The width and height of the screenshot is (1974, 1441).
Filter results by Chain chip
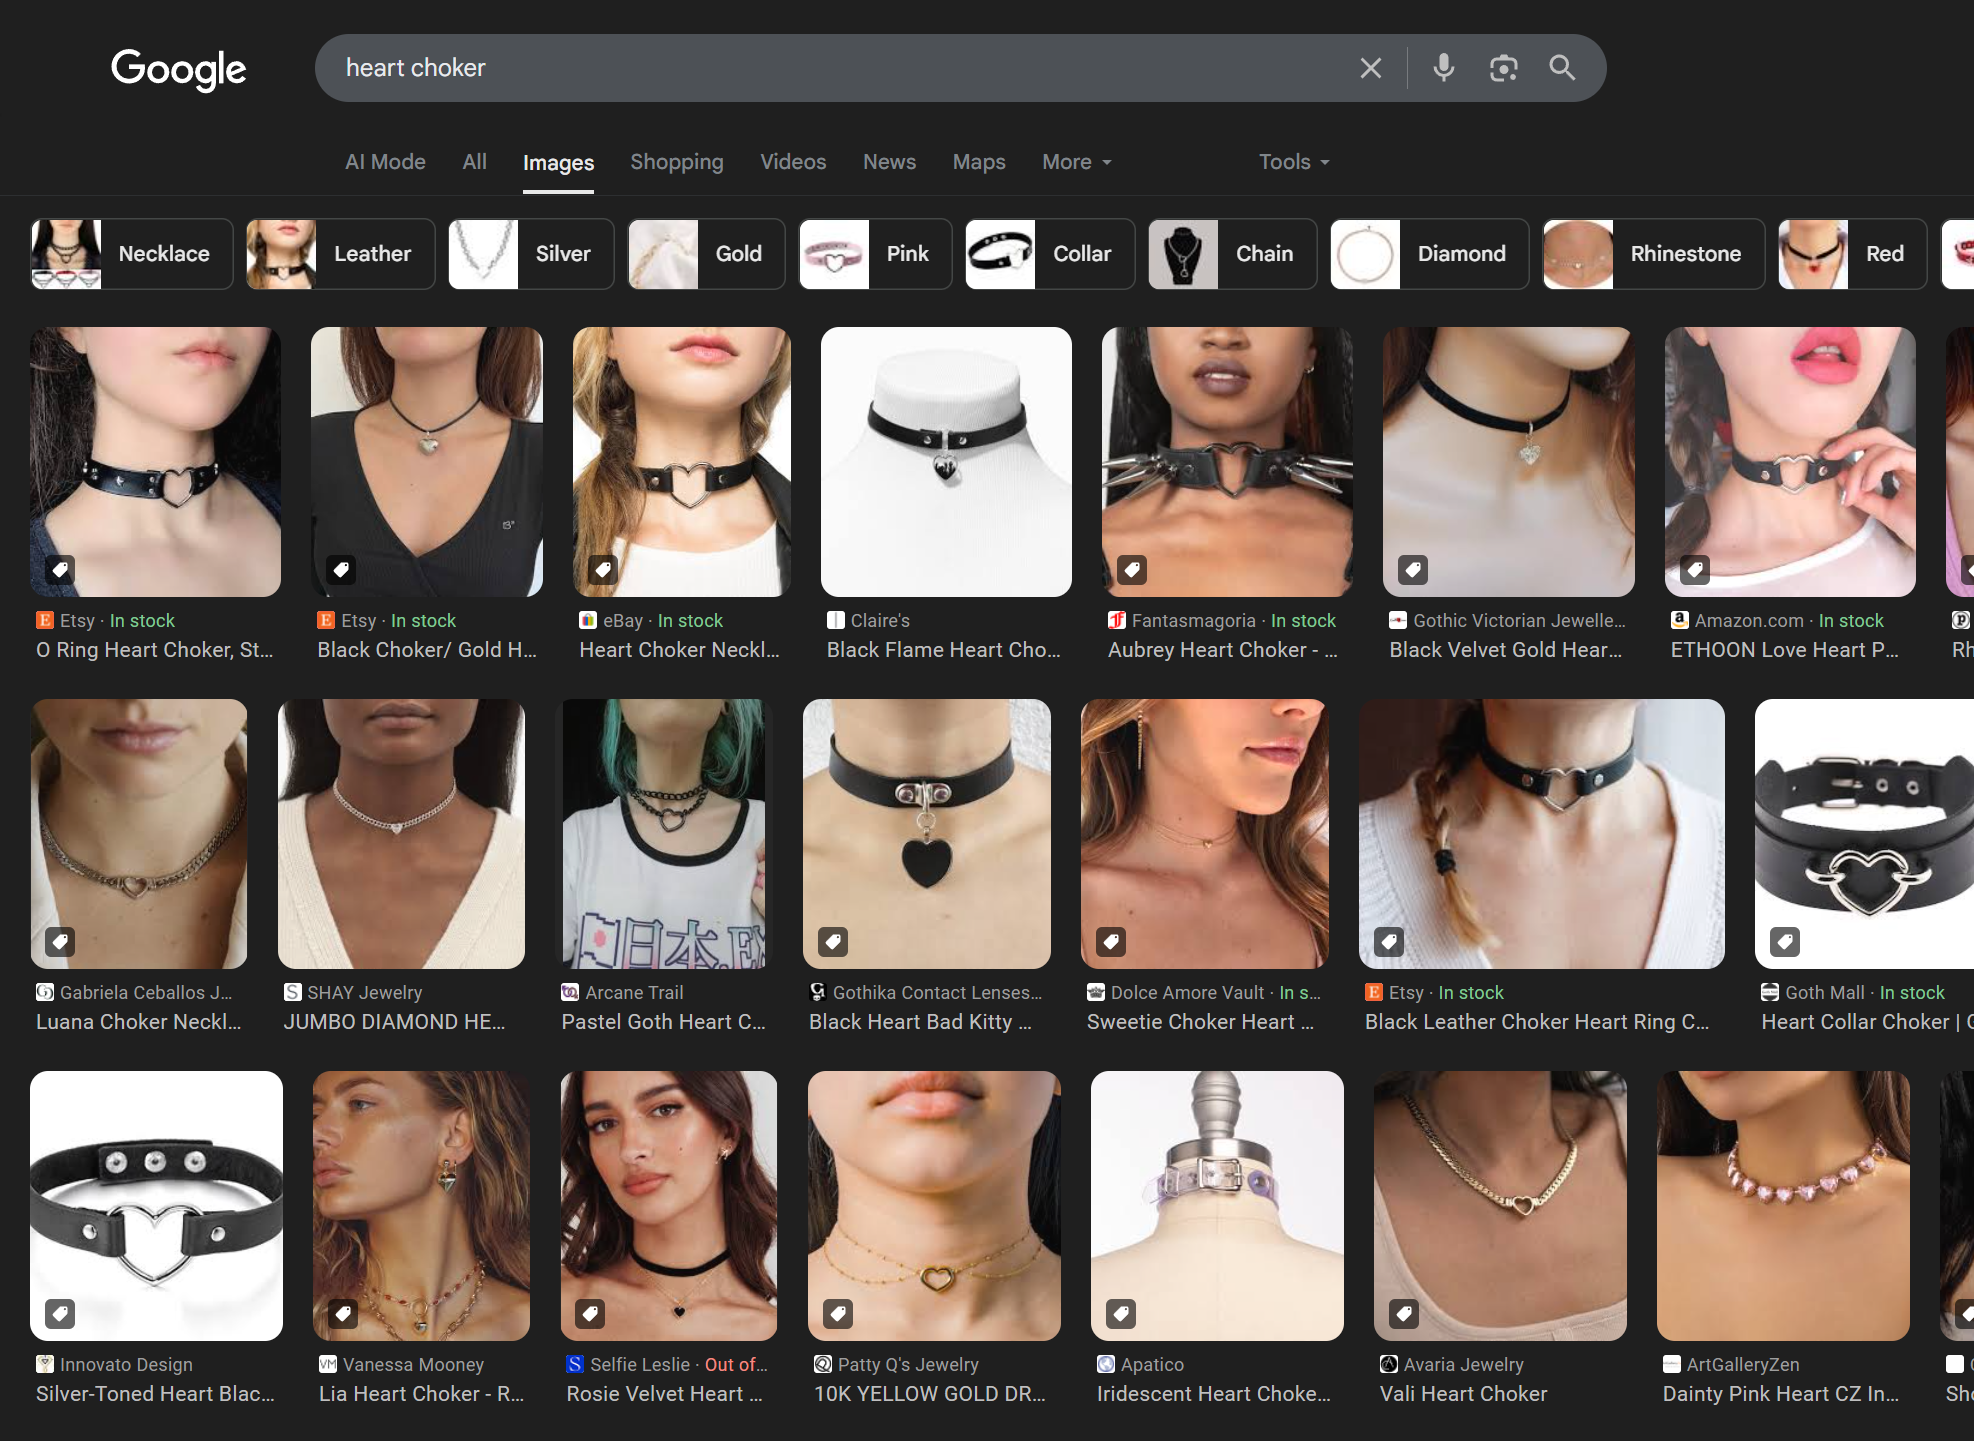click(1232, 254)
